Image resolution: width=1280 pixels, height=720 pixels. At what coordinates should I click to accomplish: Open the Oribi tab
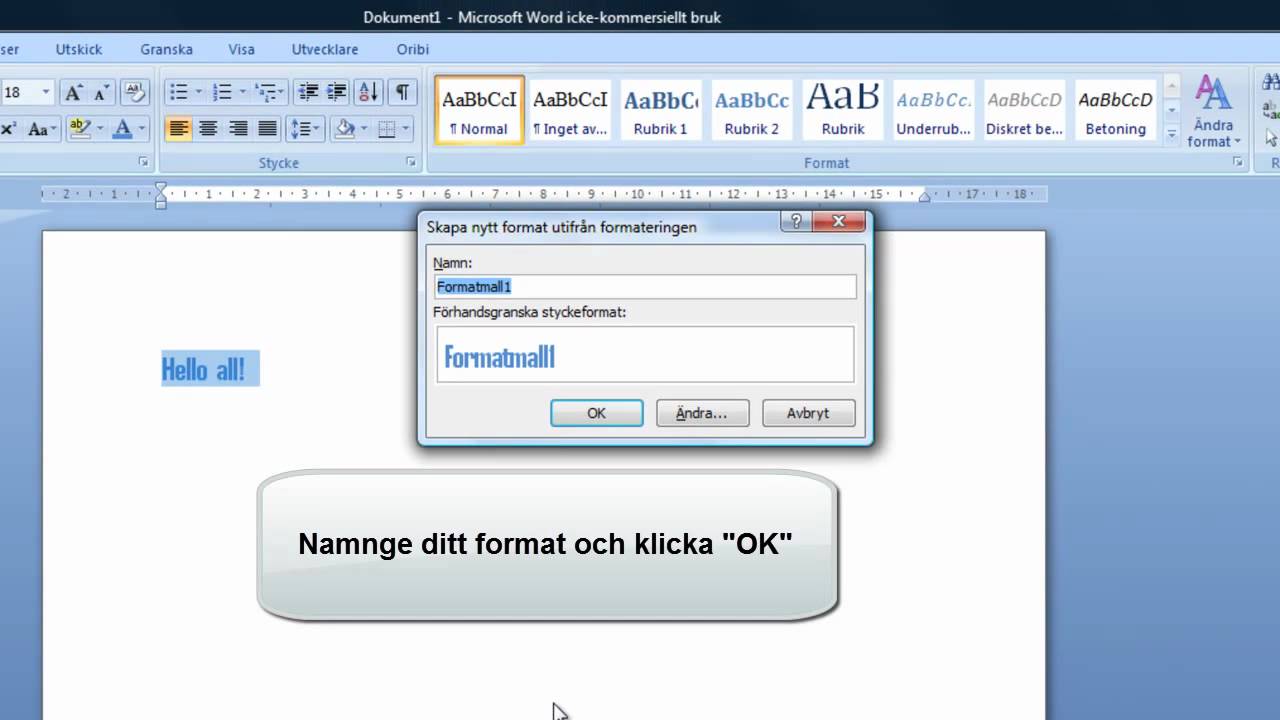click(413, 49)
